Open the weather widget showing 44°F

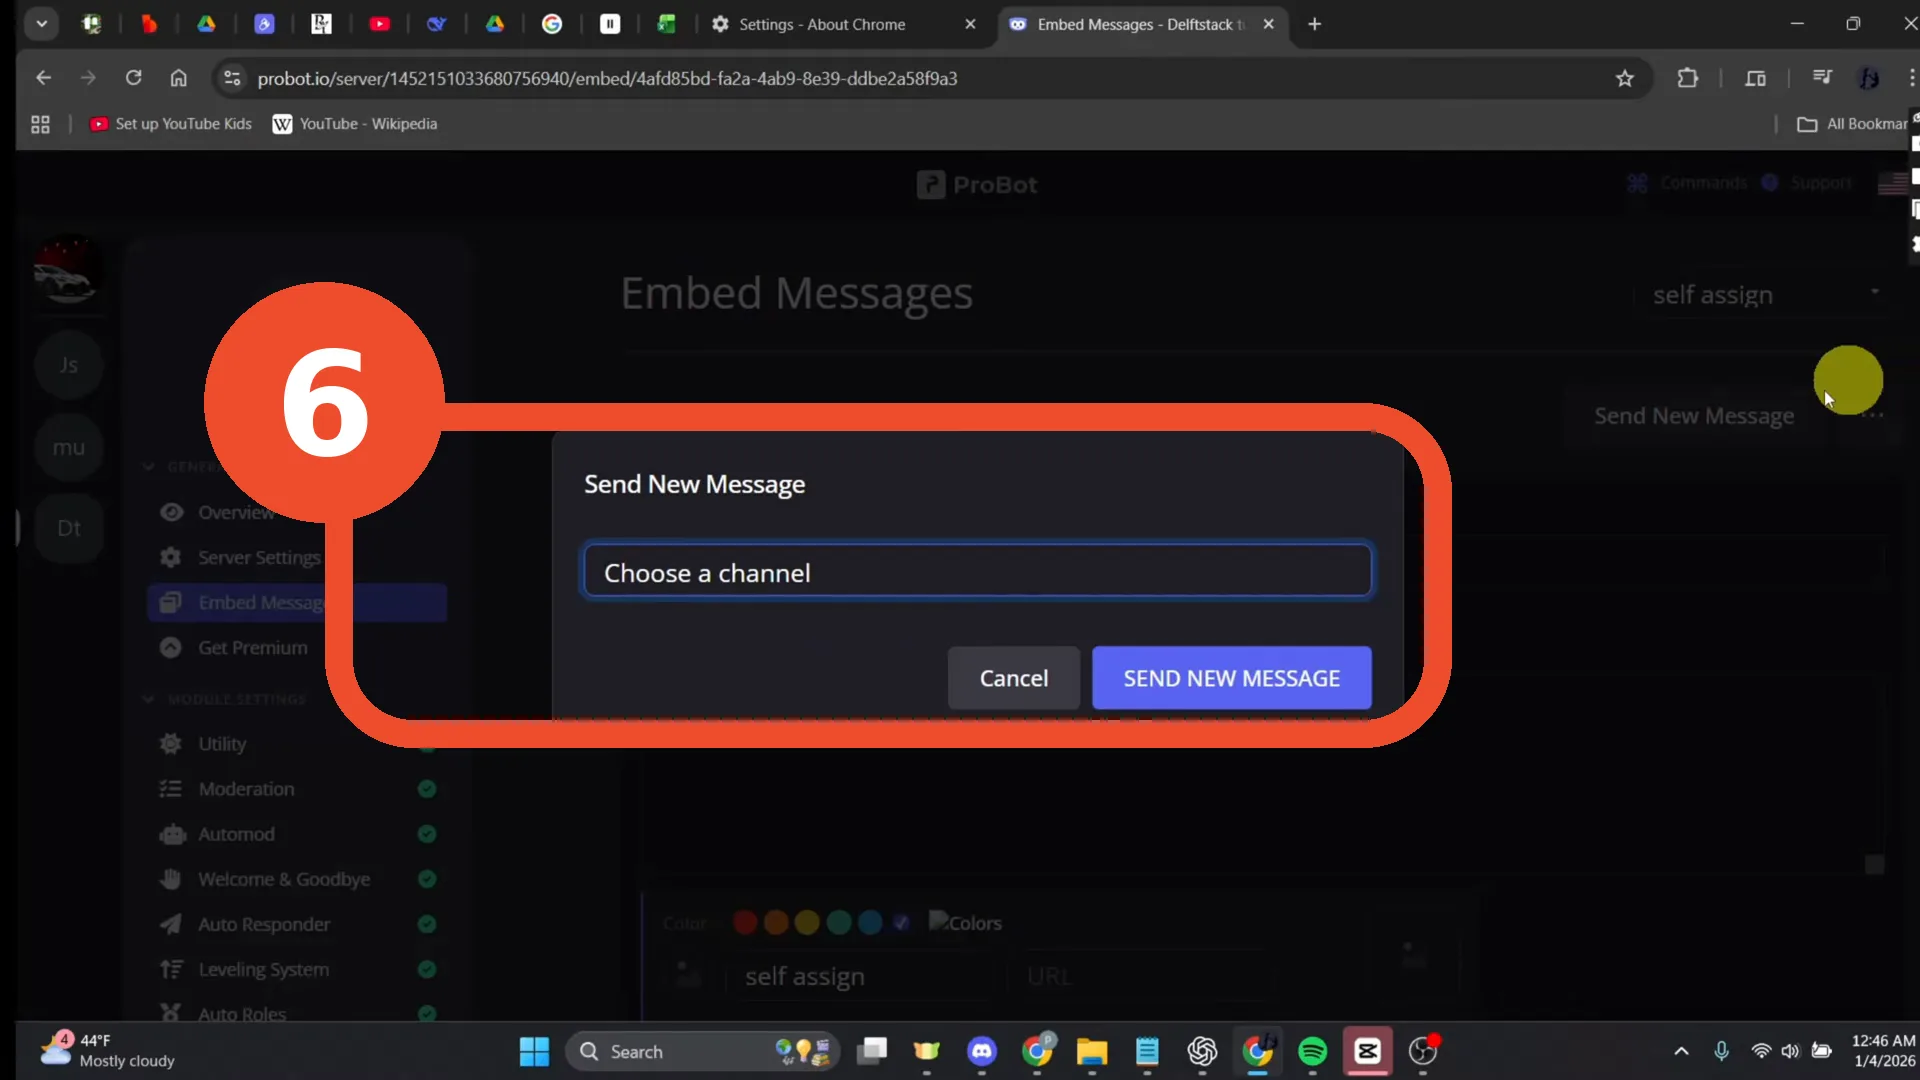[108, 1050]
